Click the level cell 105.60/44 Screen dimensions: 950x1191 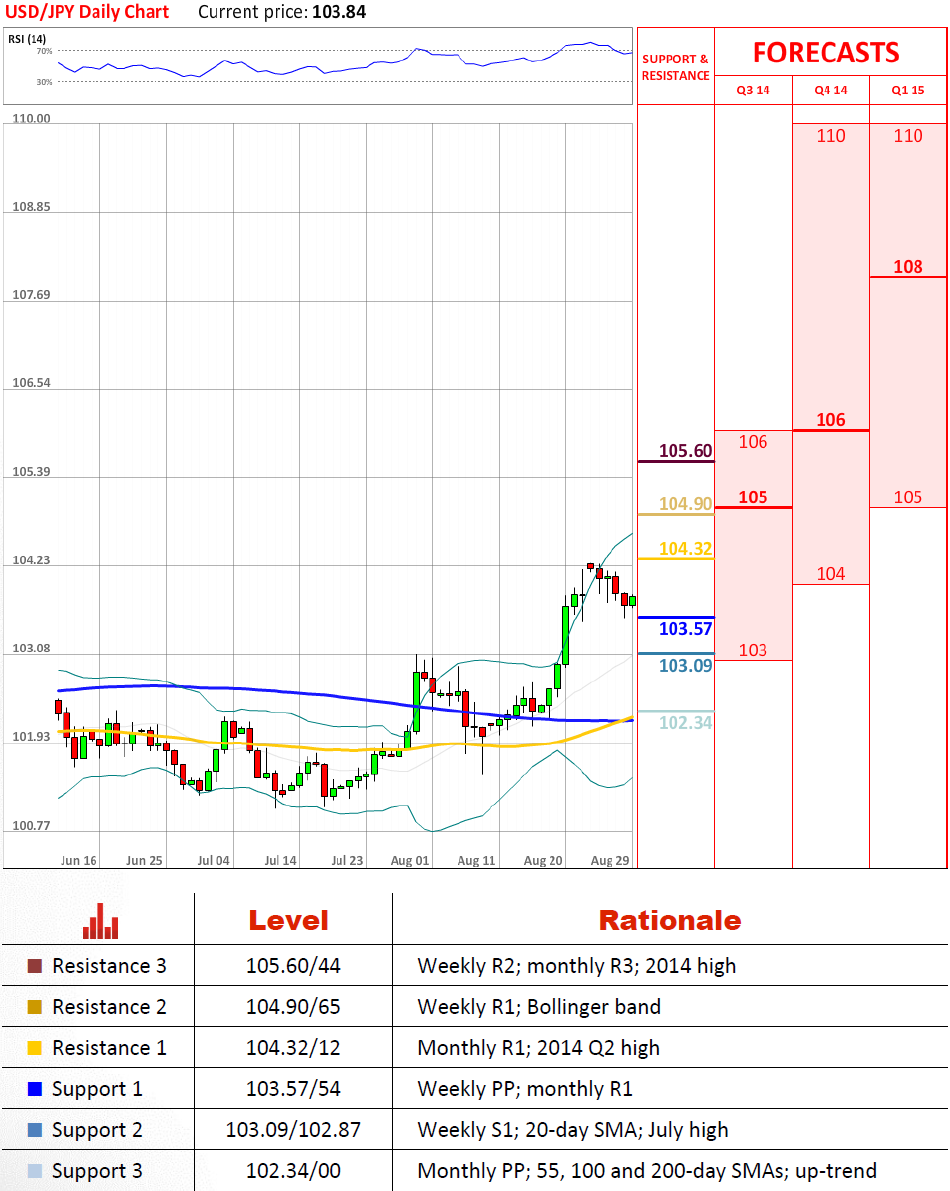(x=293, y=966)
